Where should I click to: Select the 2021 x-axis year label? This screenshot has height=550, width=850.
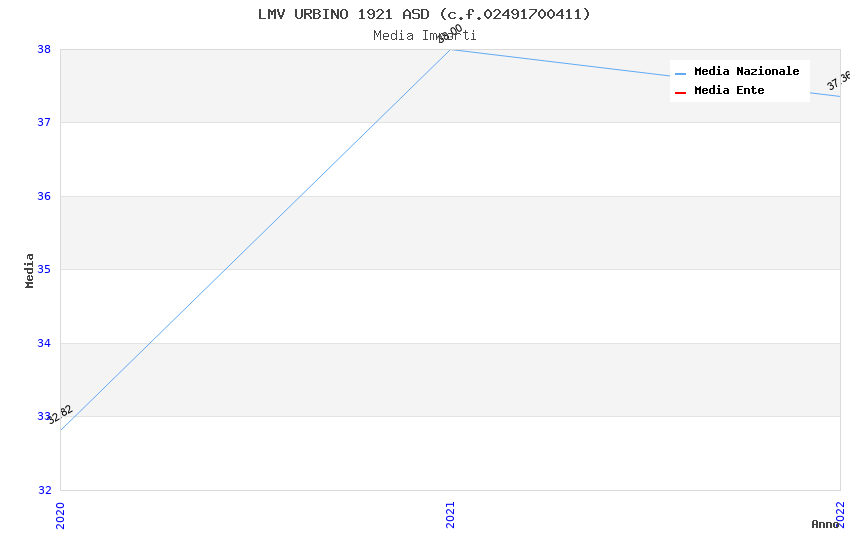pyautogui.click(x=450, y=515)
